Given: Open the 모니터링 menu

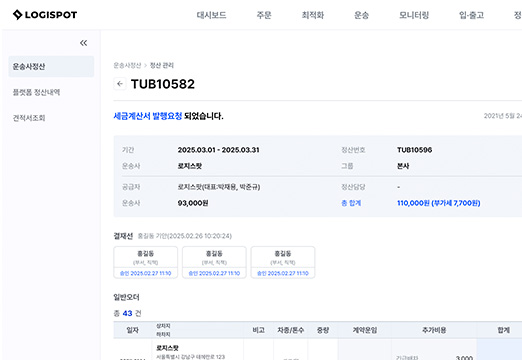Looking at the screenshot, I should click(x=414, y=15).
